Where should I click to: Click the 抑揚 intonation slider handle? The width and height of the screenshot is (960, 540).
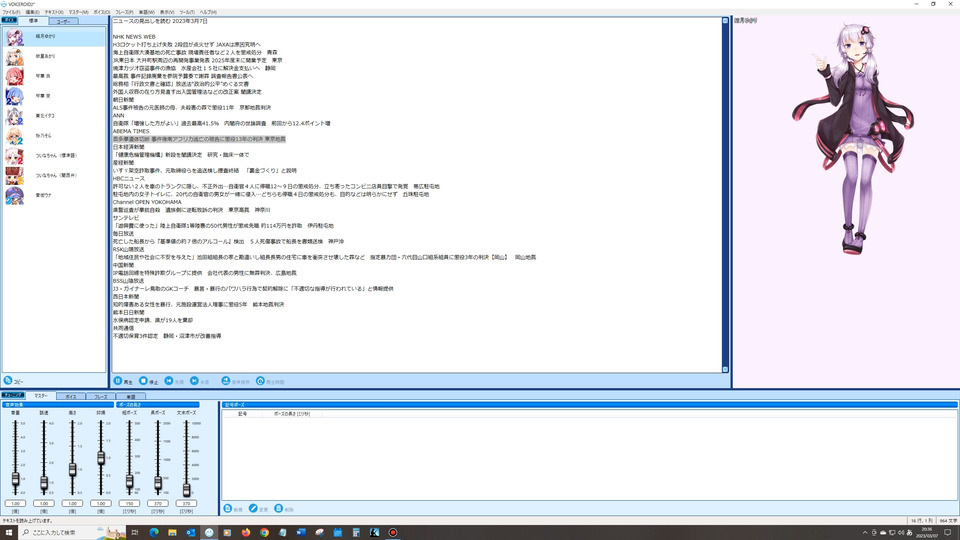(101, 457)
